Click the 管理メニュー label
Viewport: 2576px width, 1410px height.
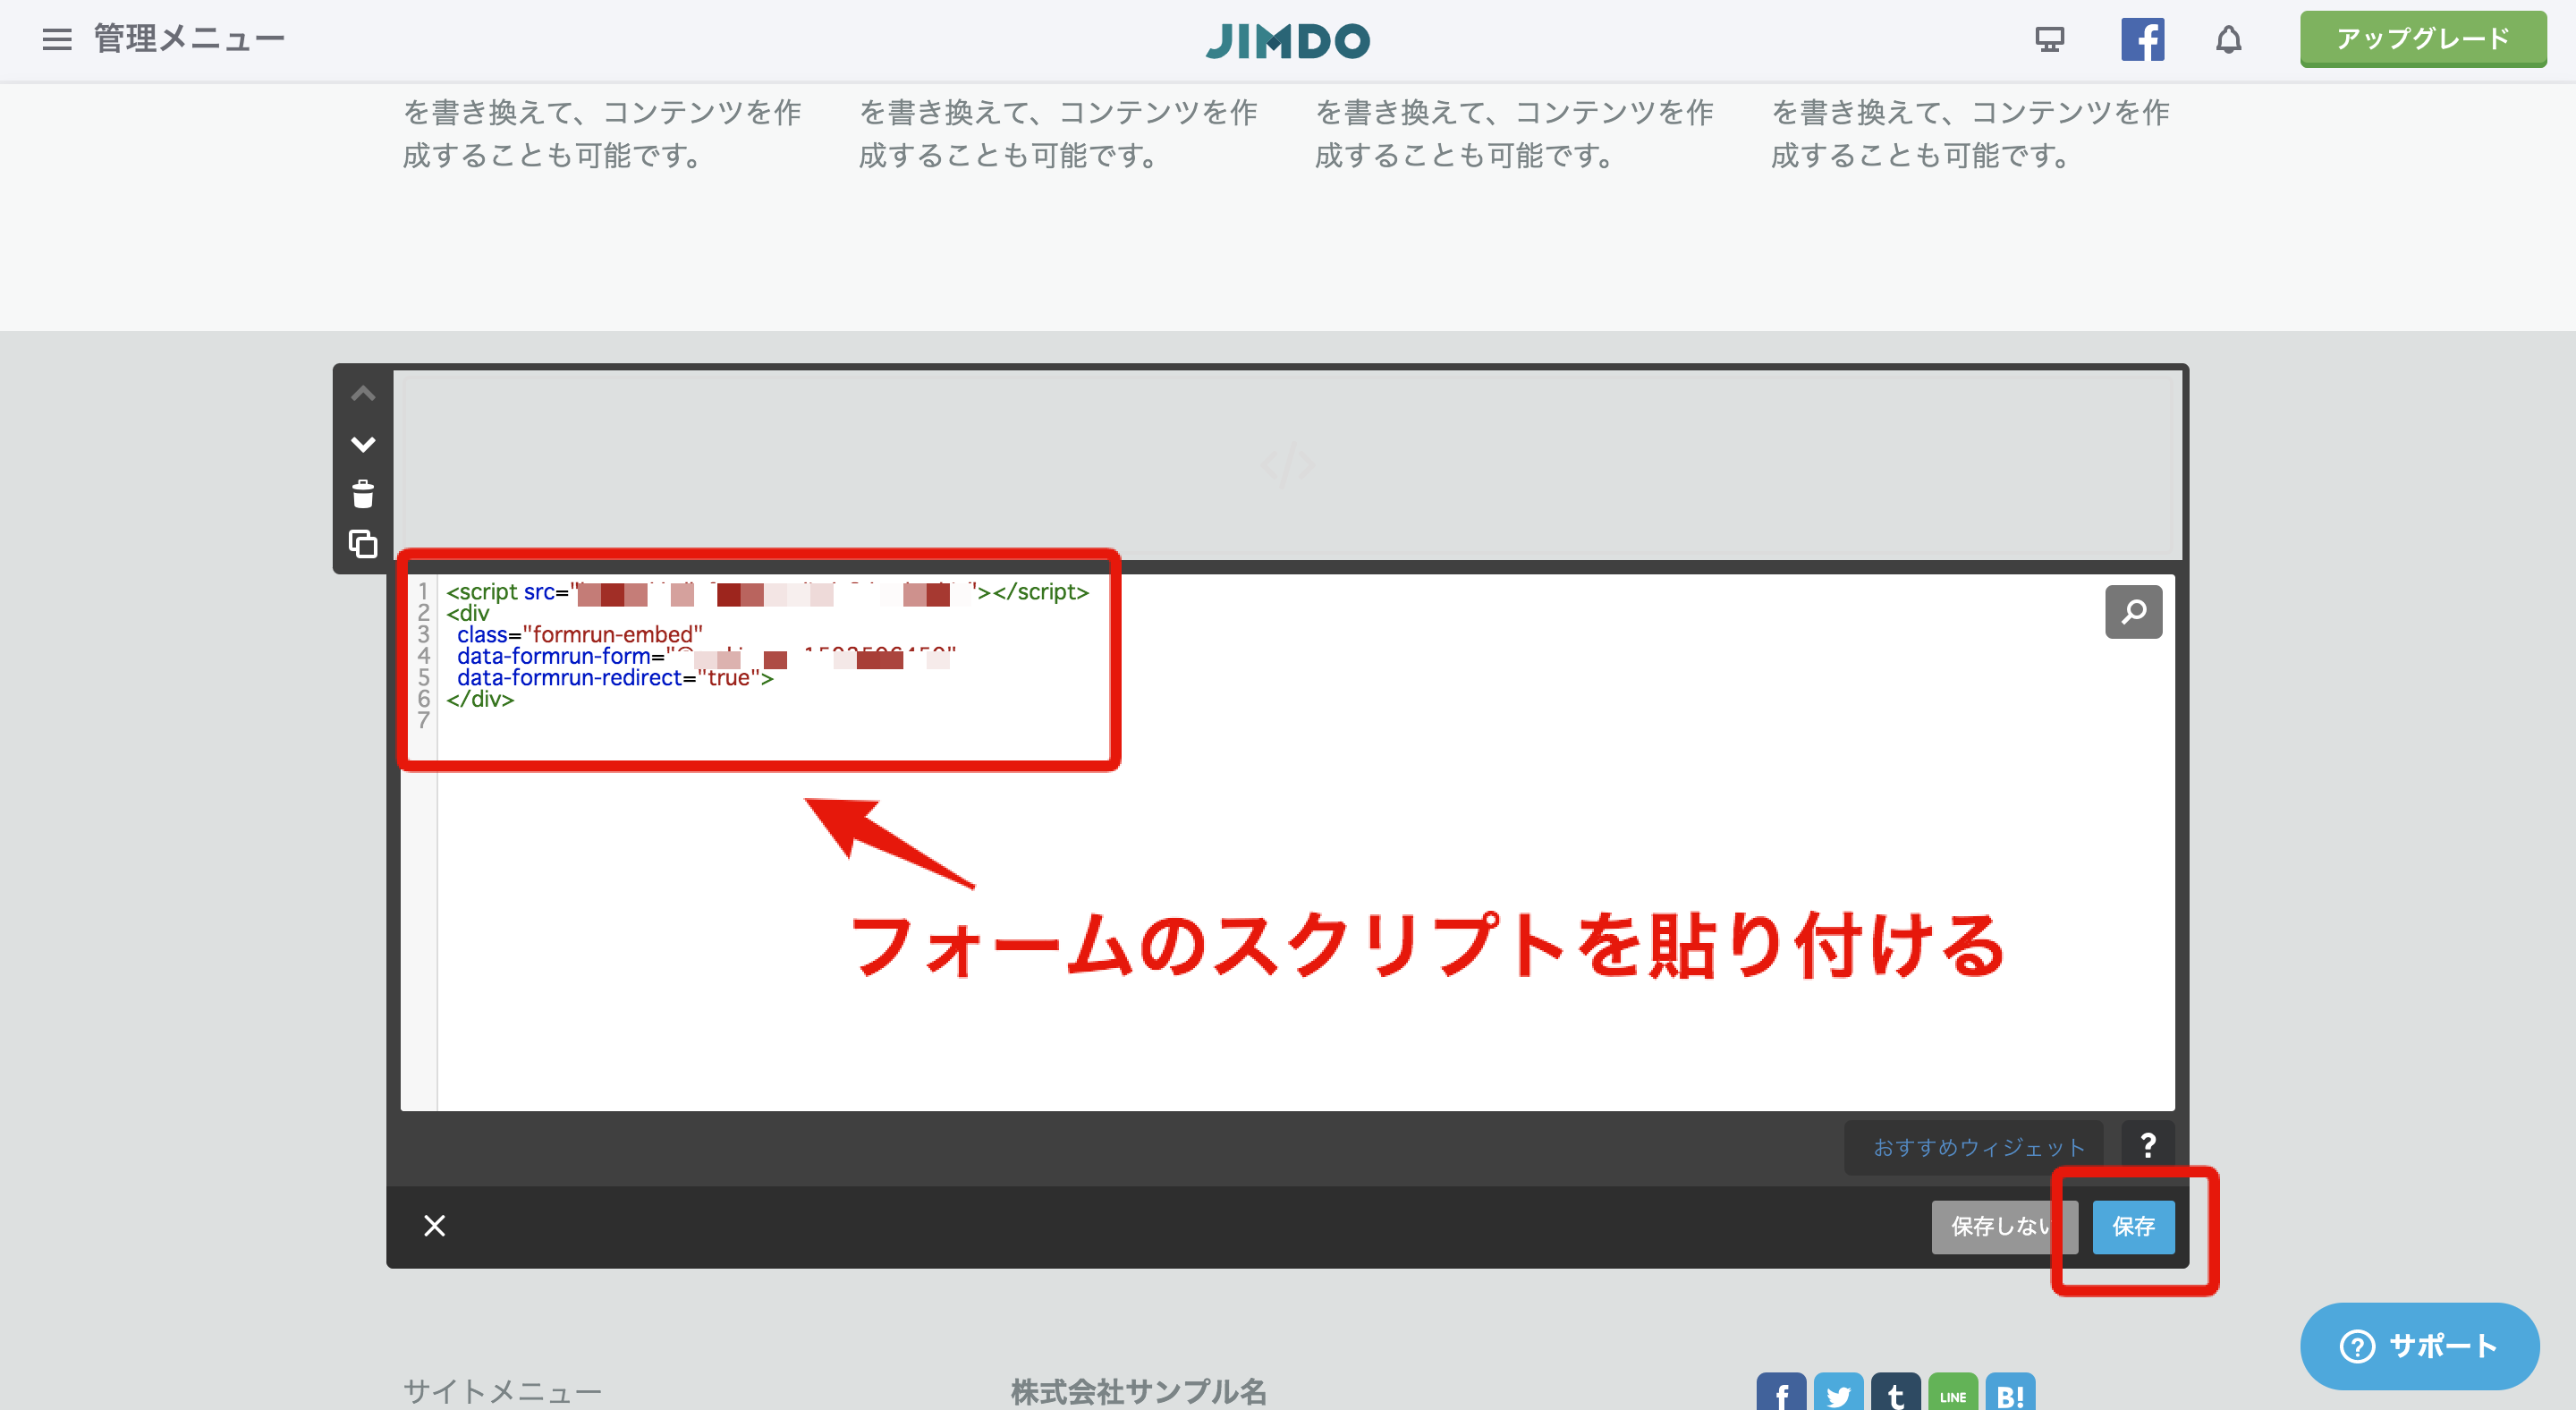click(x=189, y=39)
